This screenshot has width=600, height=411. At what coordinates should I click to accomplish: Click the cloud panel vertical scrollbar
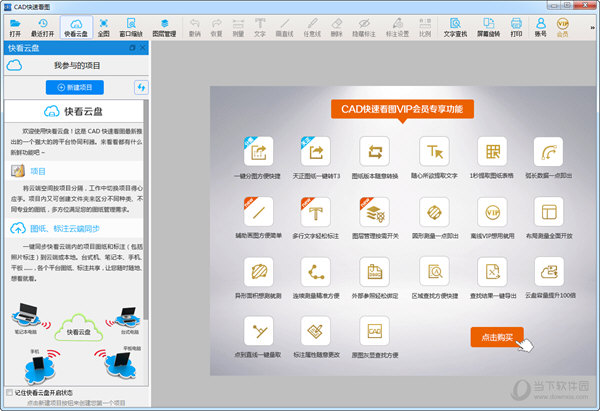(x=146, y=210)
